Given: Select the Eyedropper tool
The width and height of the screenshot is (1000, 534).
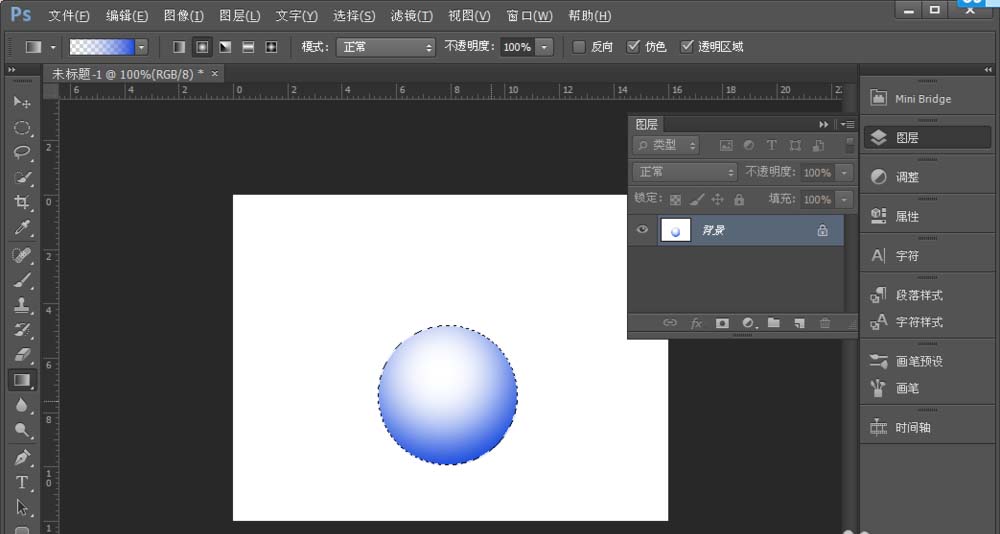Looking at the screenshot, I should coord(21,228).
